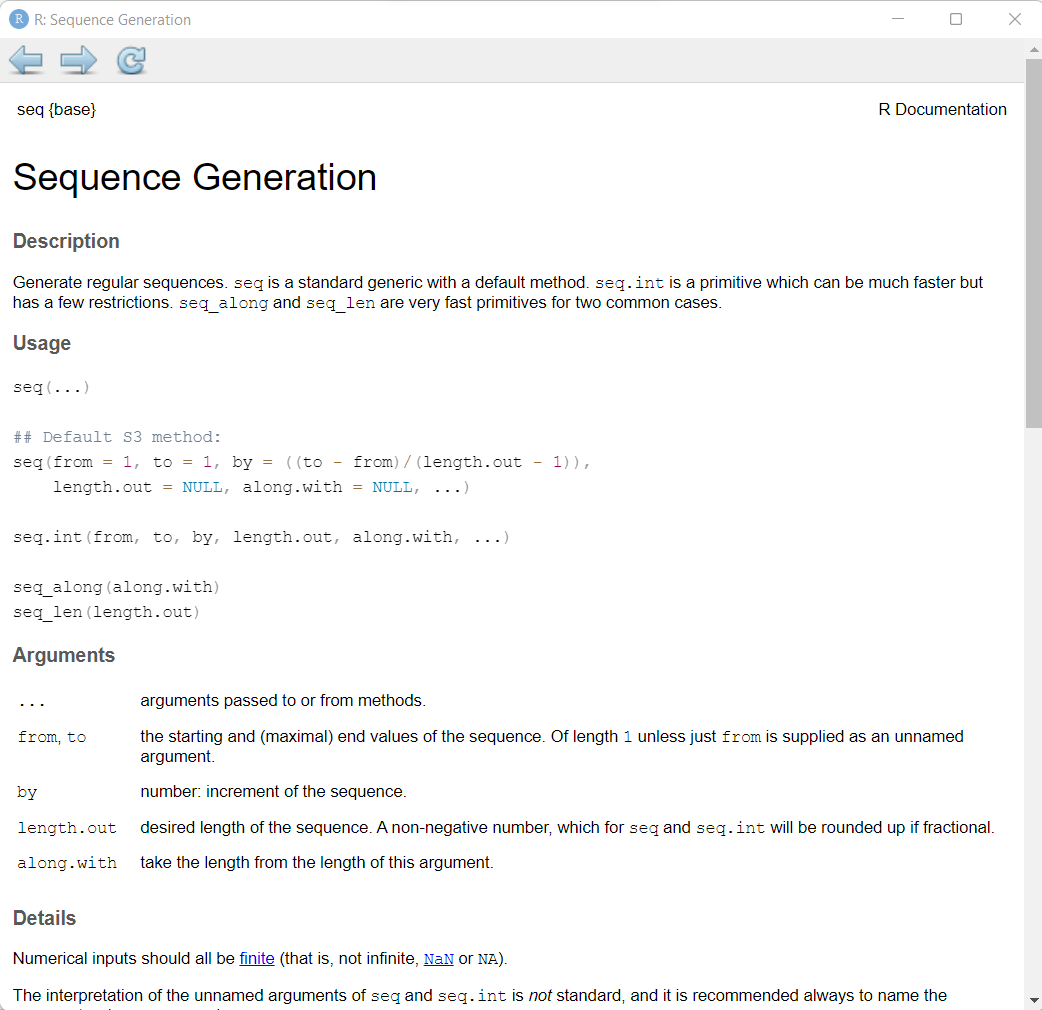Click the 'seq_along(along.with)' usage line
1042x1010 pixels.
click(x=116, y=587)
